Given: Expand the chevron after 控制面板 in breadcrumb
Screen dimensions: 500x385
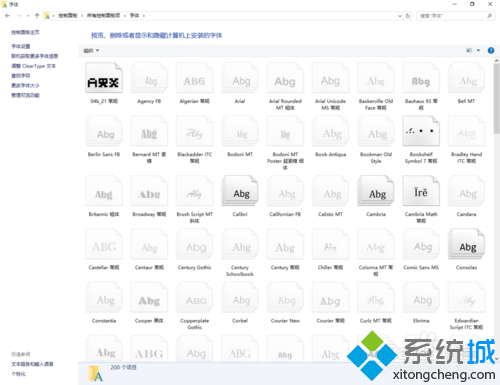Looking at the screenshot, I should (82, 16).
